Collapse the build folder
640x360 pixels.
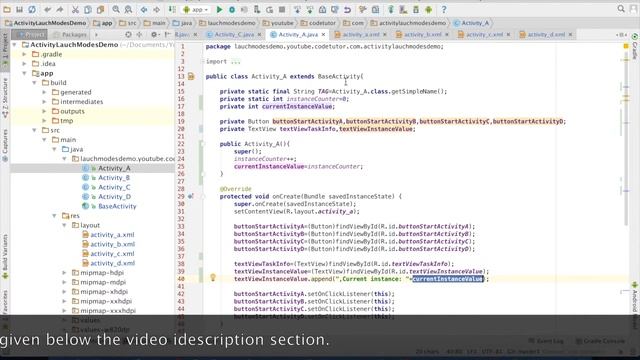(35, 82)
